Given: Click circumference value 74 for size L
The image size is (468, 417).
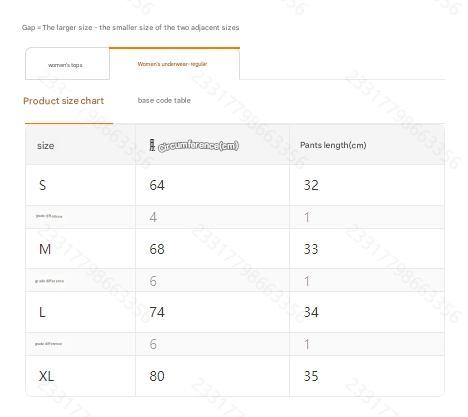Looking at the screenshot, I should (x=157, y=312).
